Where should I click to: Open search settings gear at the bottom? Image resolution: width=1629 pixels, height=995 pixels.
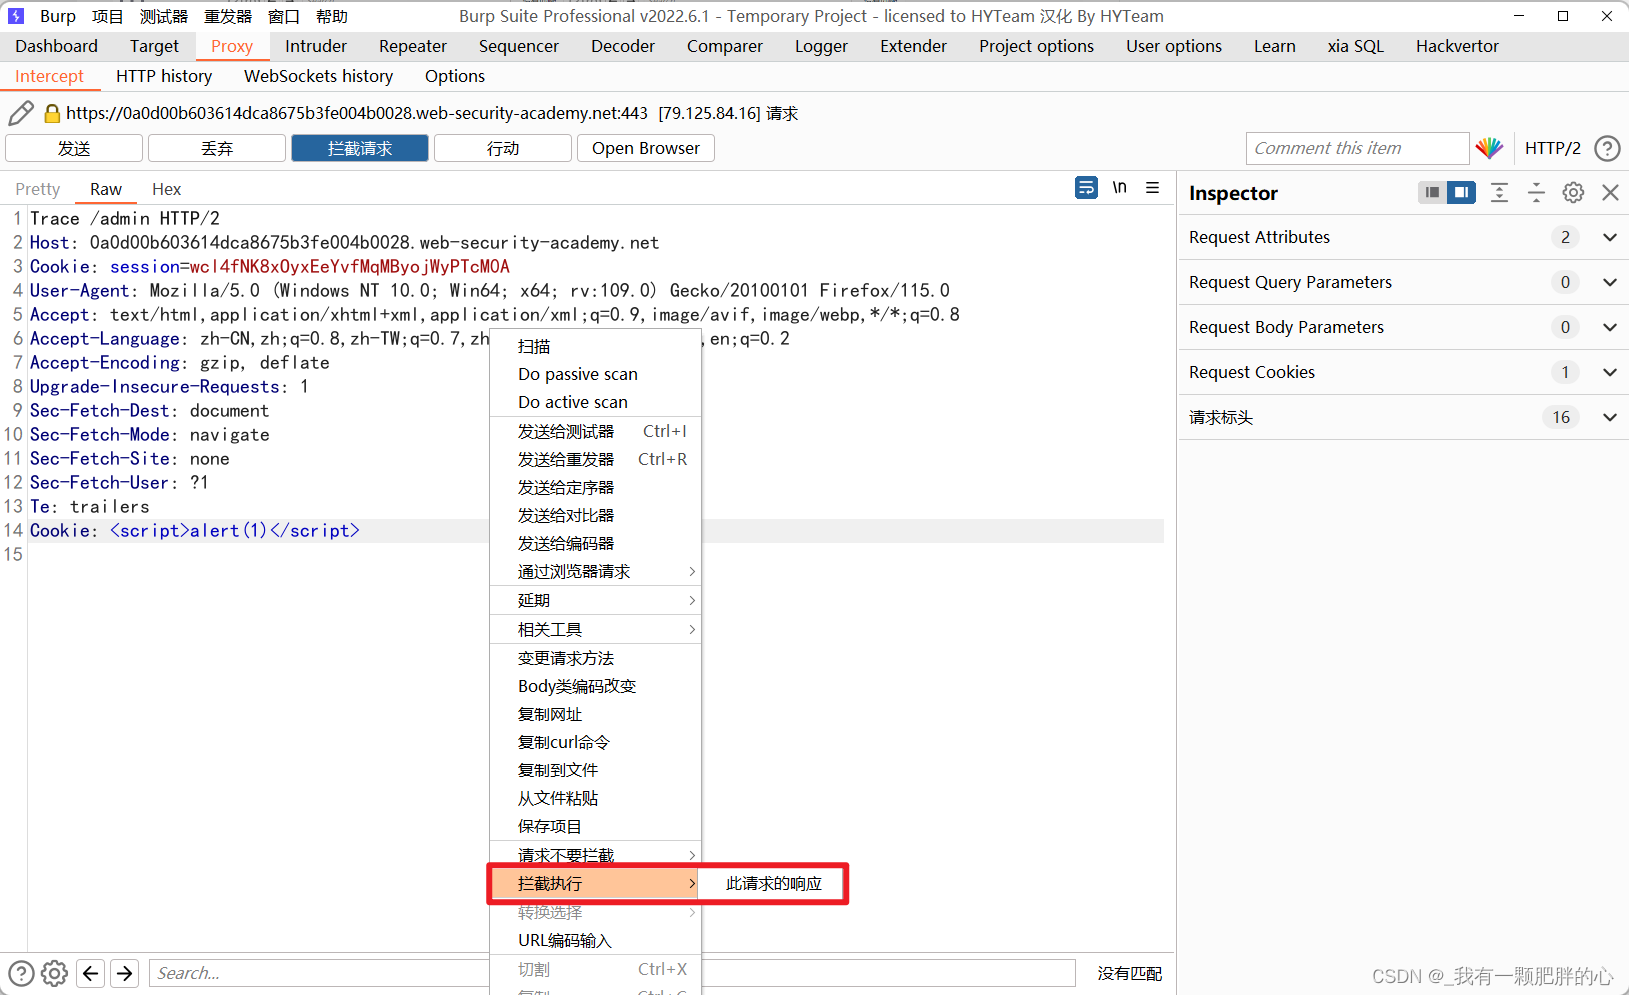(x=55, y=973)
